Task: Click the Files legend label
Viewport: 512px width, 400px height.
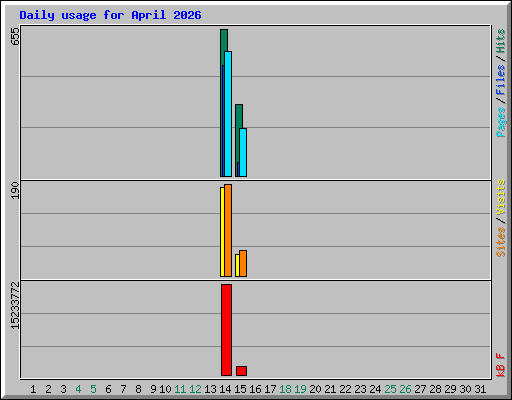Action: tap(500, 80)
